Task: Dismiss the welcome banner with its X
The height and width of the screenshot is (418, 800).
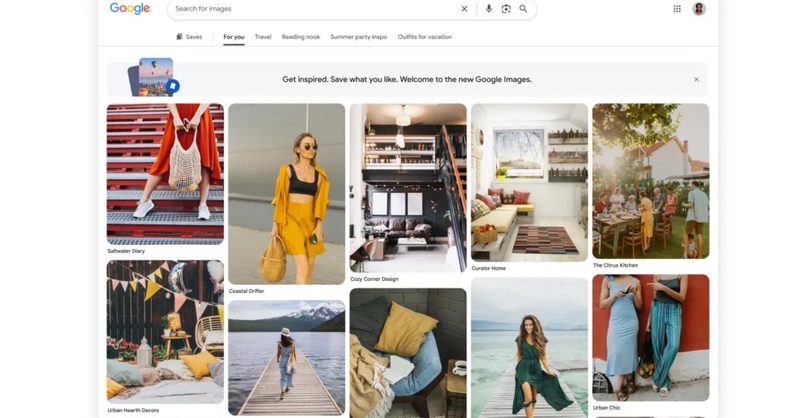Action: (x=696, y=80)
